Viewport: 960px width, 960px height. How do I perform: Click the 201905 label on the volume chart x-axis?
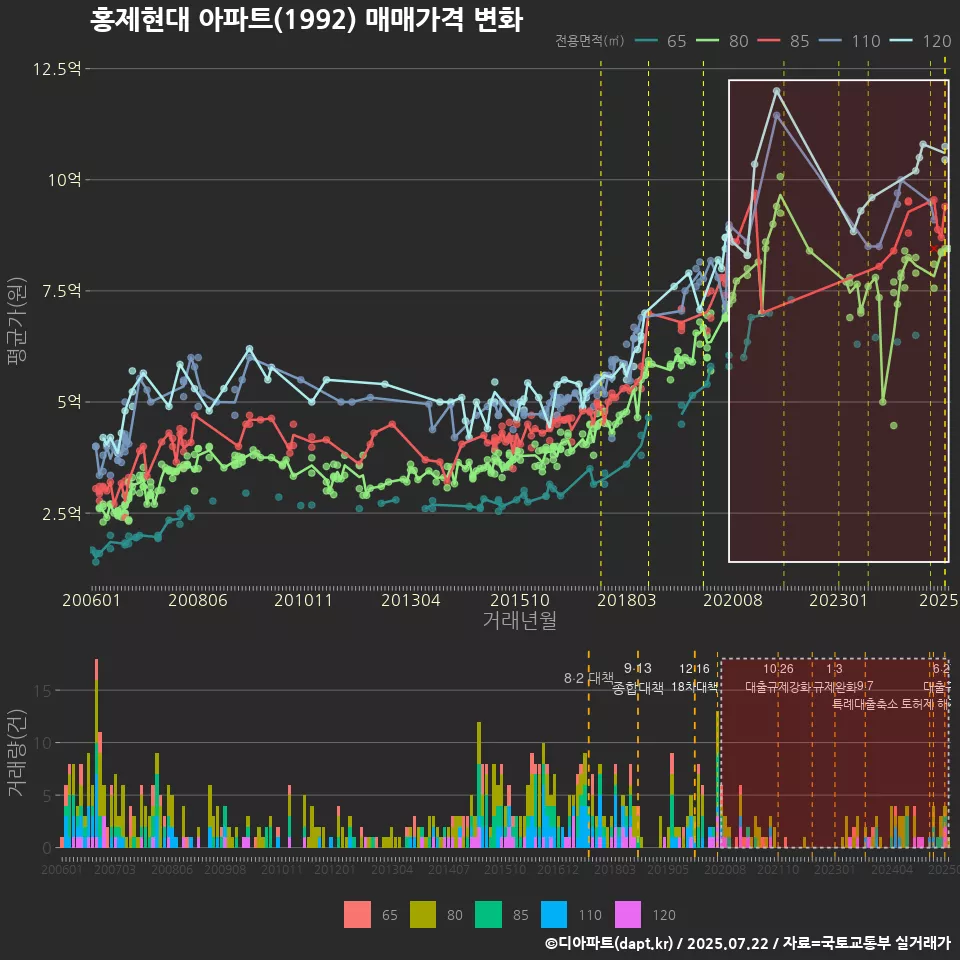(x=668, y=869)
